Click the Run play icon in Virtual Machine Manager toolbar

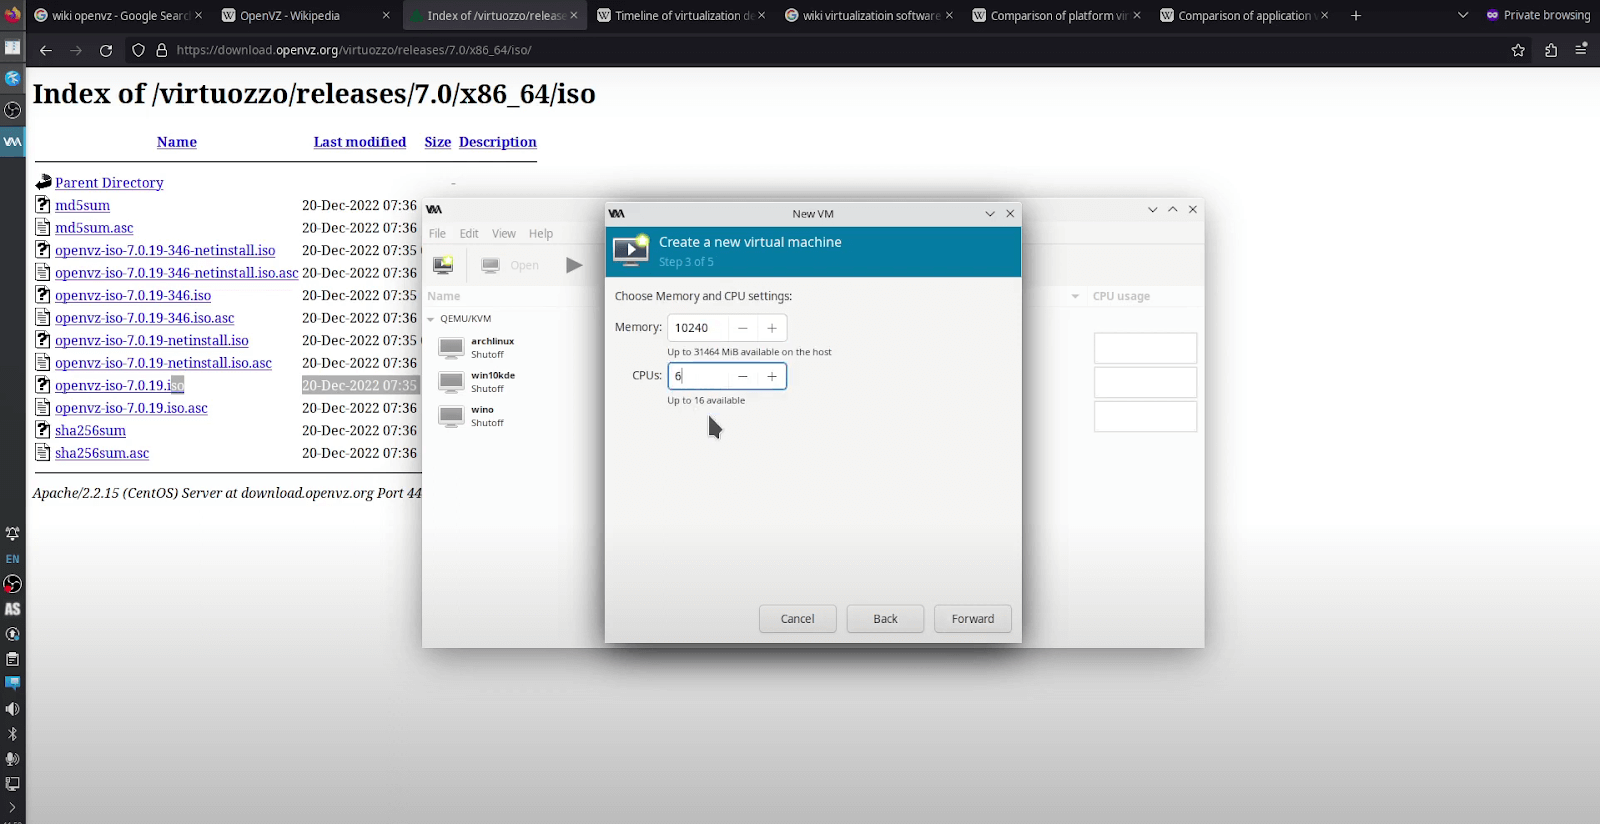pyautogui.click(x=574, y=265)
